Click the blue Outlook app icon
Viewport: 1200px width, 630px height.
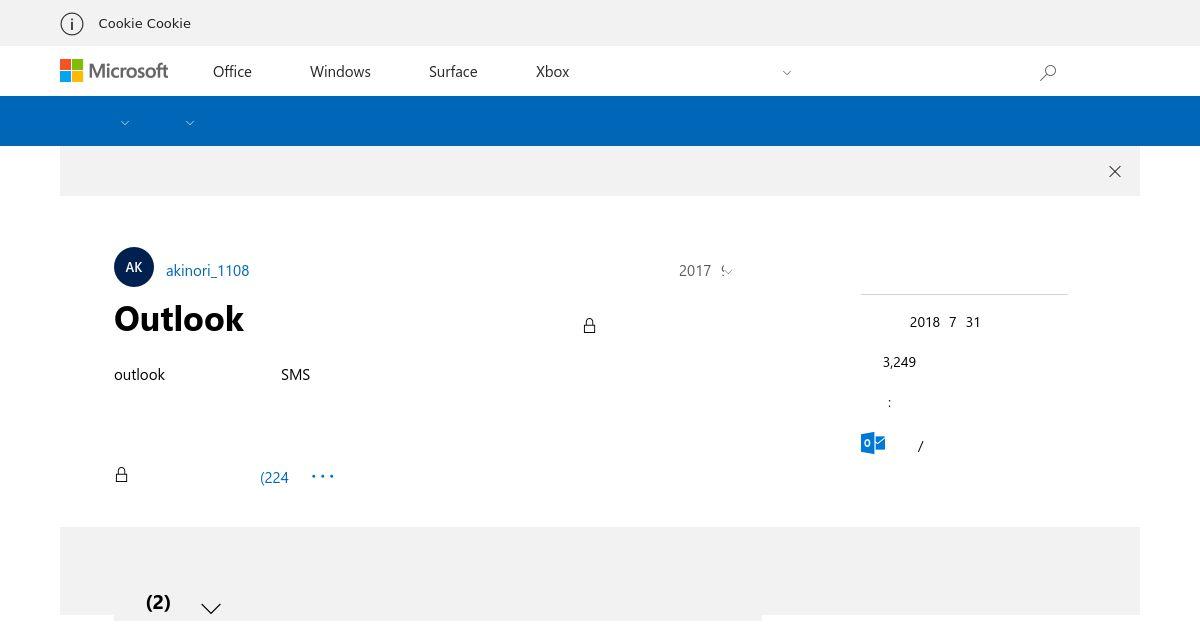[x=873, y=443]
